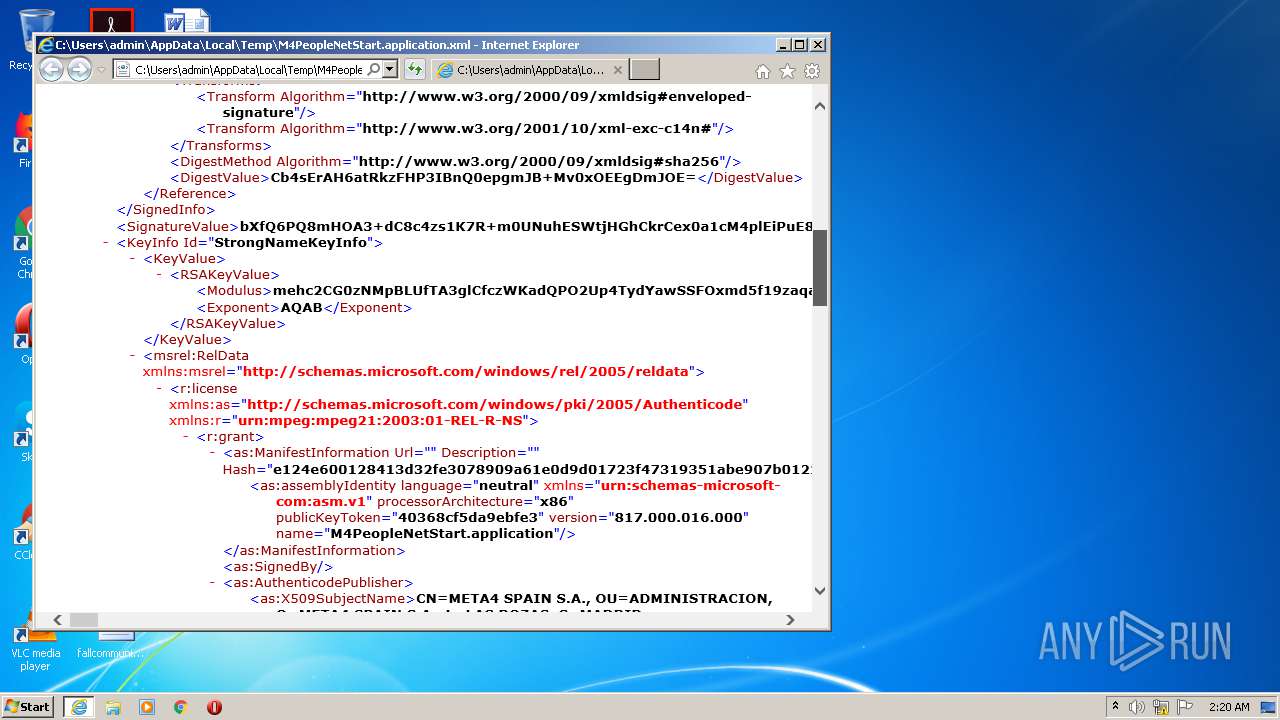Open a new blank tab
This screenshot has width=1280, height=720.
645,70
